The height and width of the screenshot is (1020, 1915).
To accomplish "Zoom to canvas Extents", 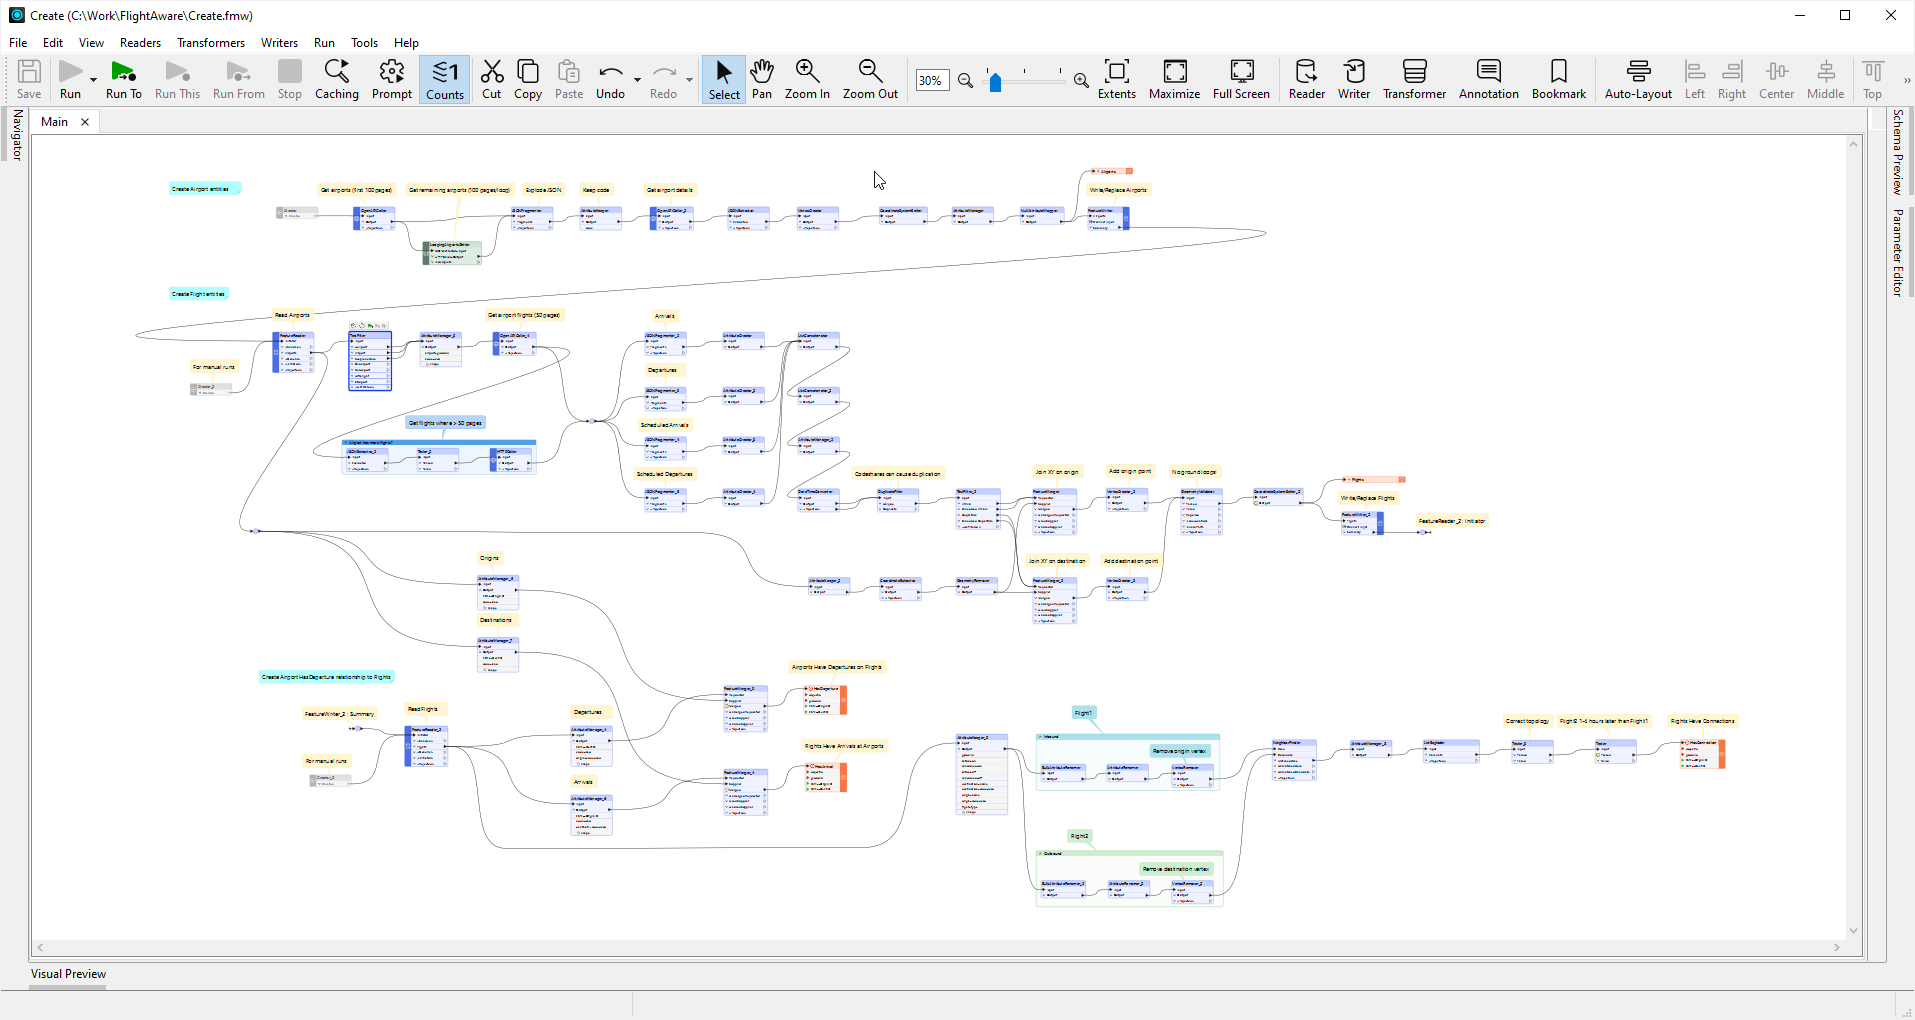I will tap(1116, 79).
